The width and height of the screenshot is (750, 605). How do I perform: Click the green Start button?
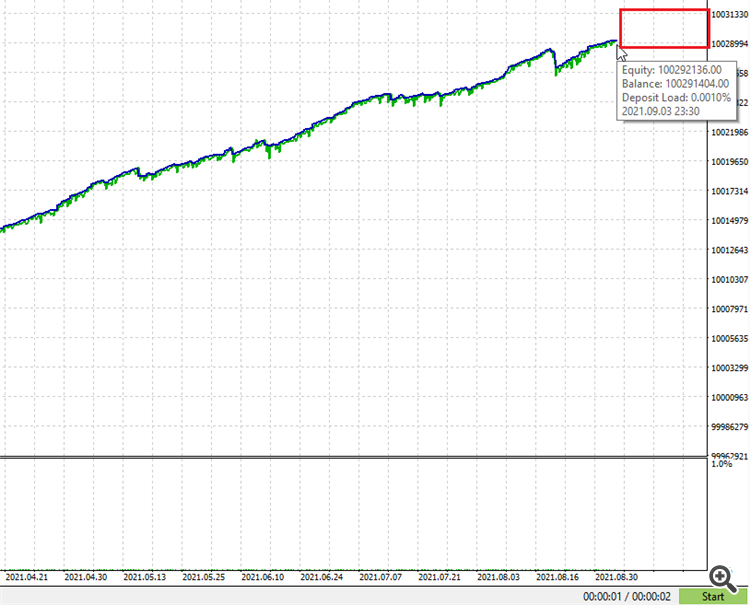714,596
